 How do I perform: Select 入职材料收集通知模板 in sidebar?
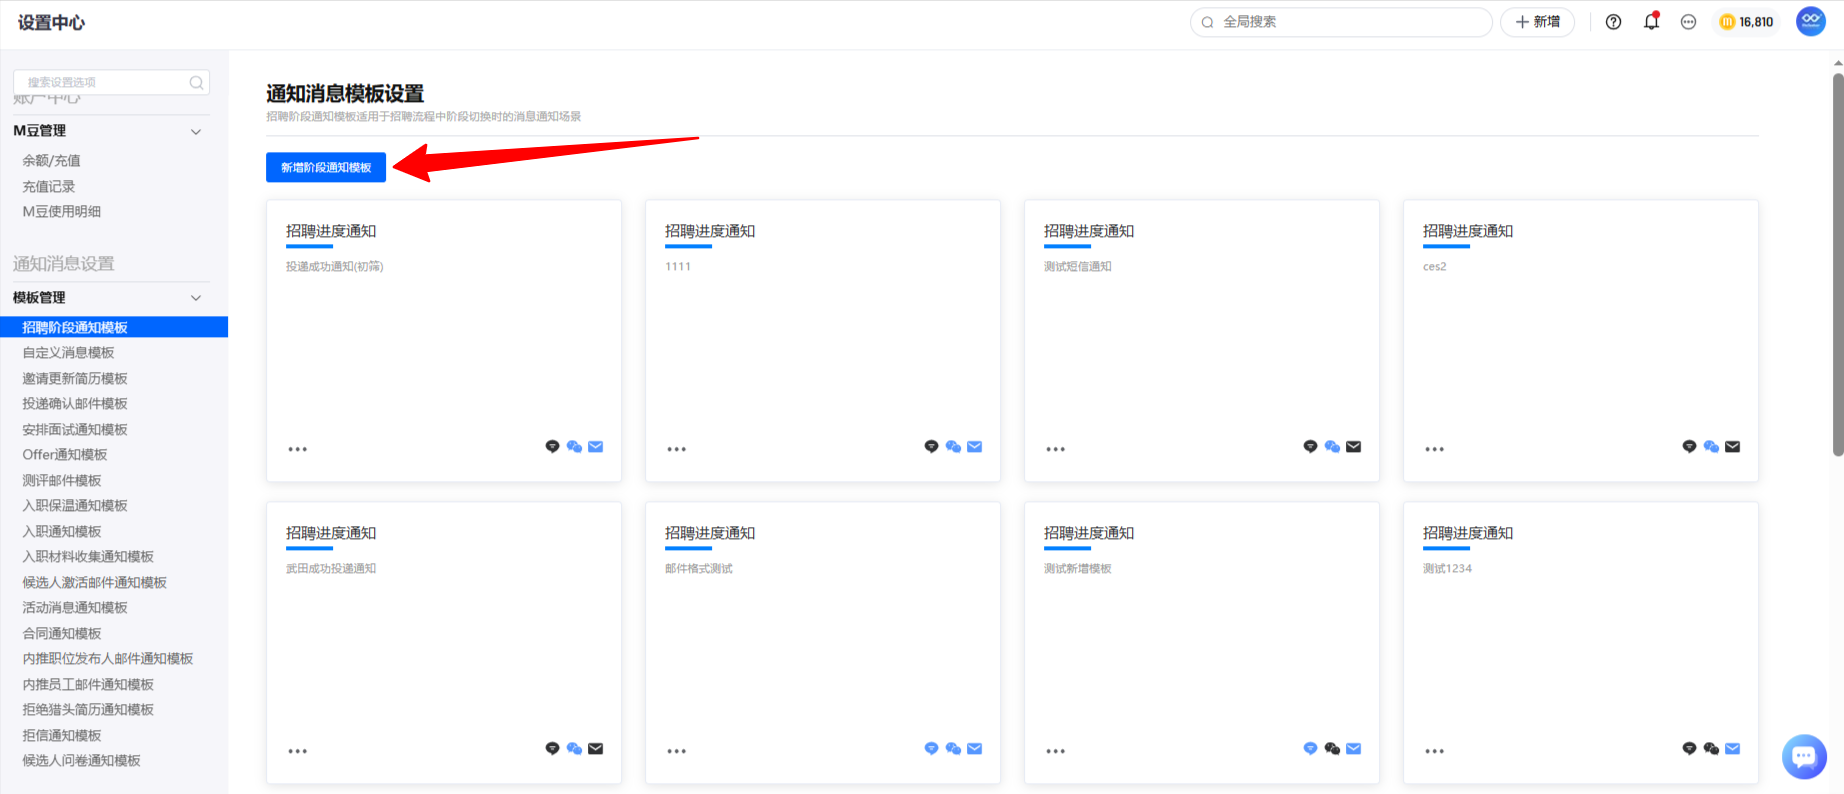click(x=88, y=557)
